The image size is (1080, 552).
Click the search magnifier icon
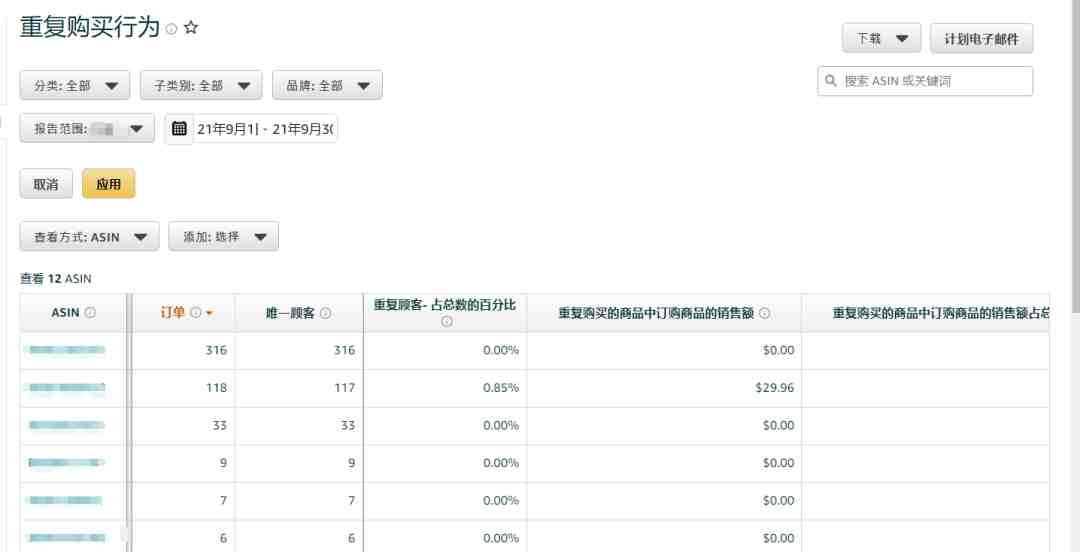831,81
